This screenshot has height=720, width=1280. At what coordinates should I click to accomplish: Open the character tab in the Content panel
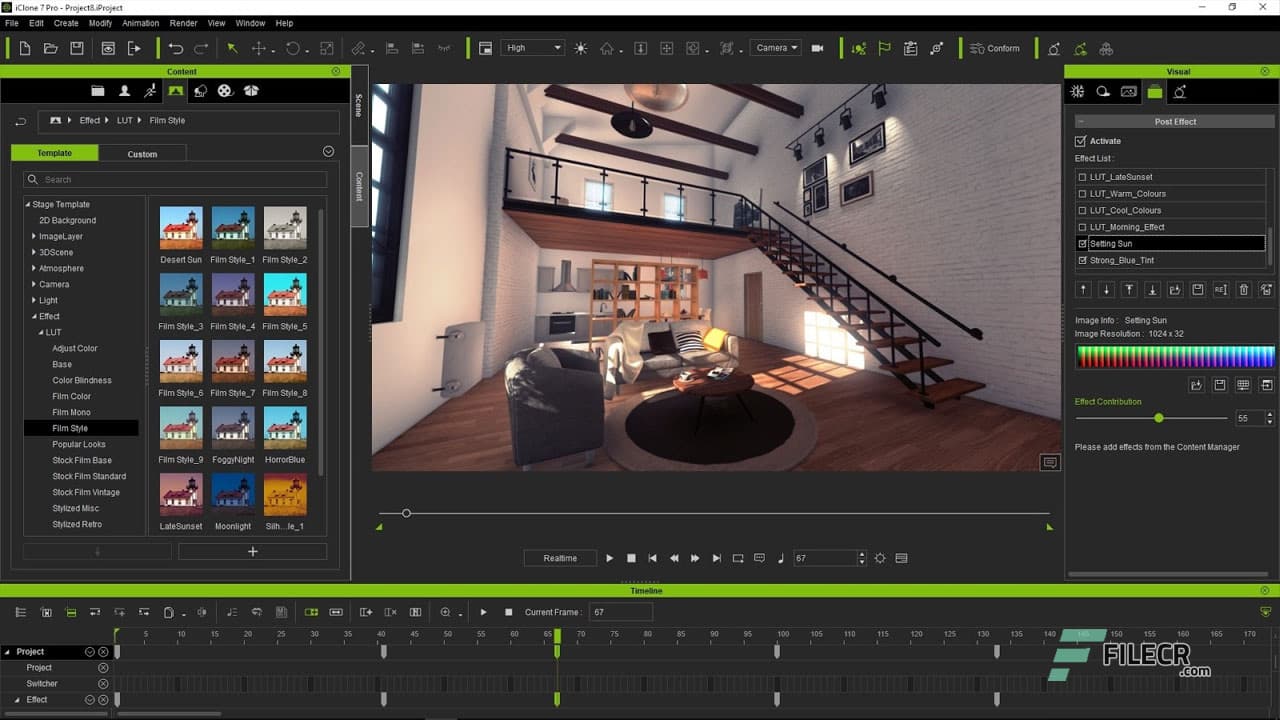click(x=124, y=90)
